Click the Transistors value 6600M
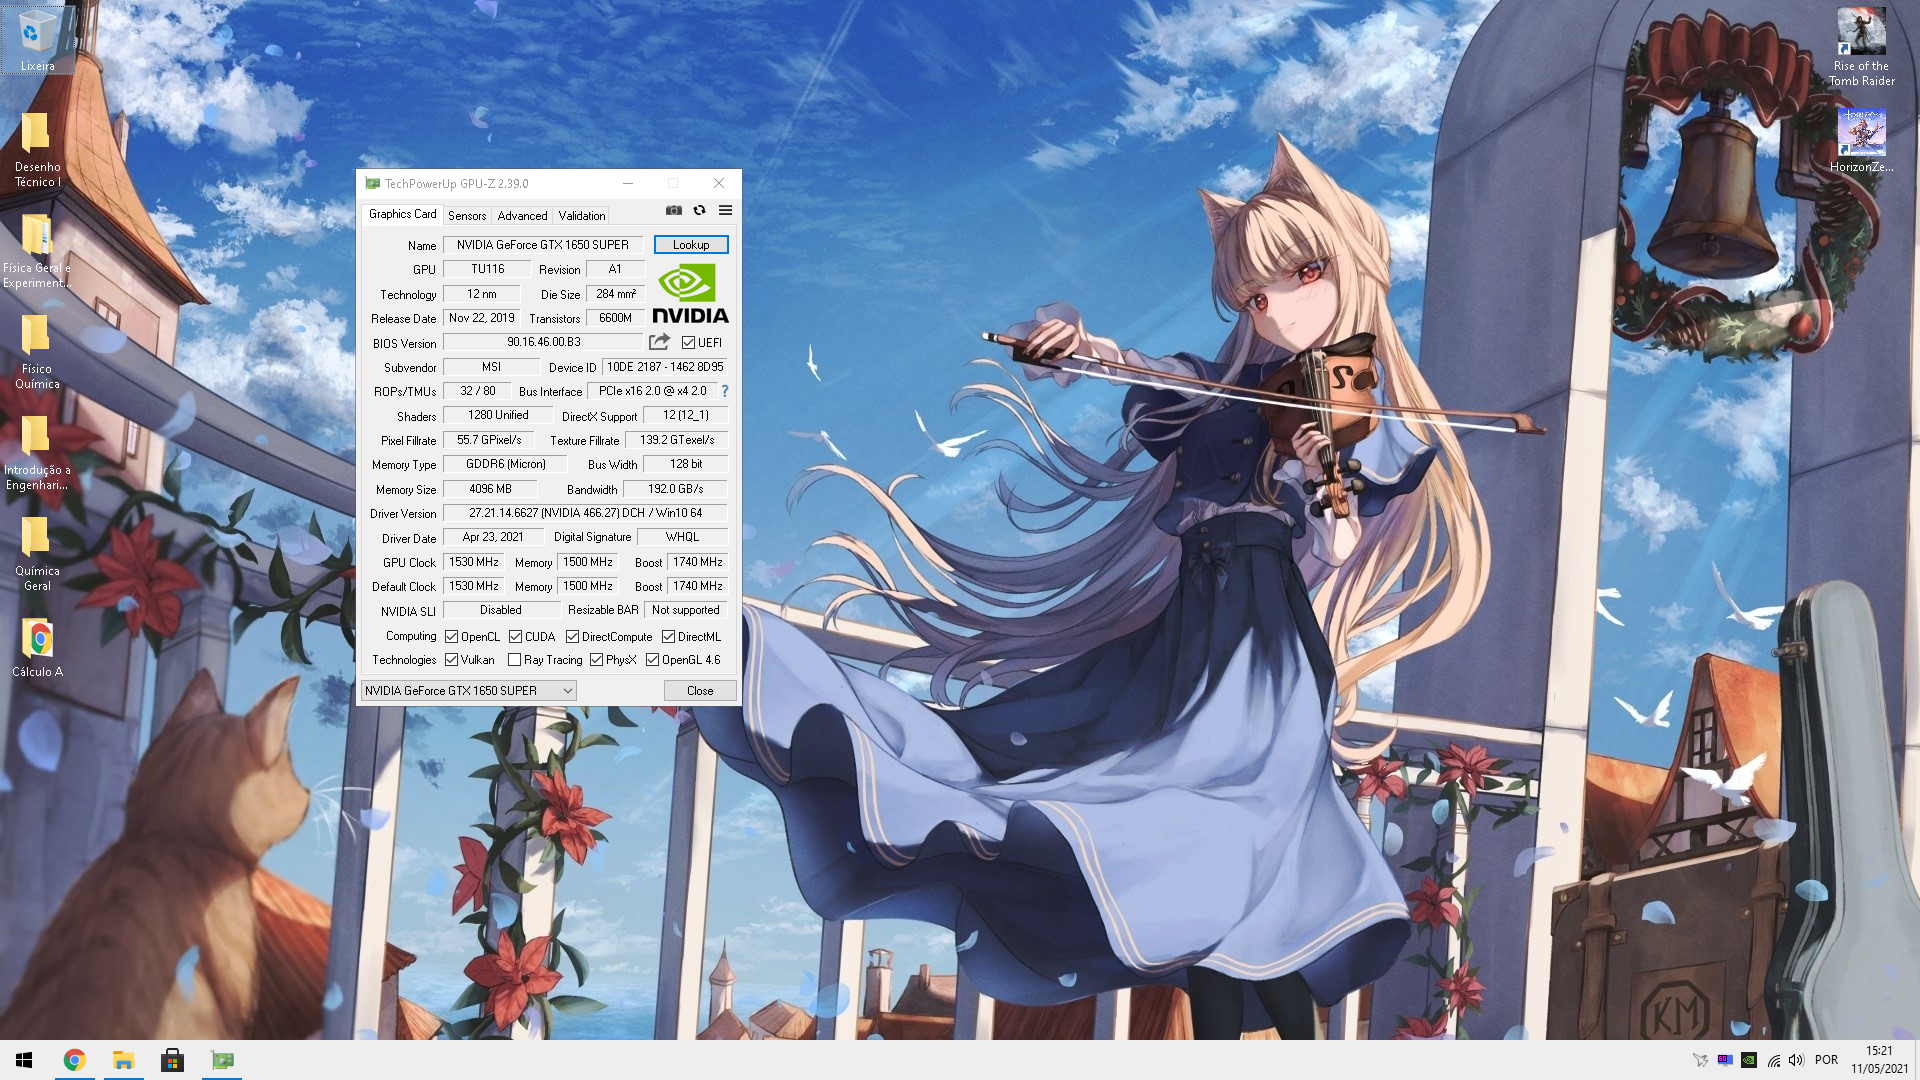This screenshot has width=1920, height=1080. click(x=615, y=318)
